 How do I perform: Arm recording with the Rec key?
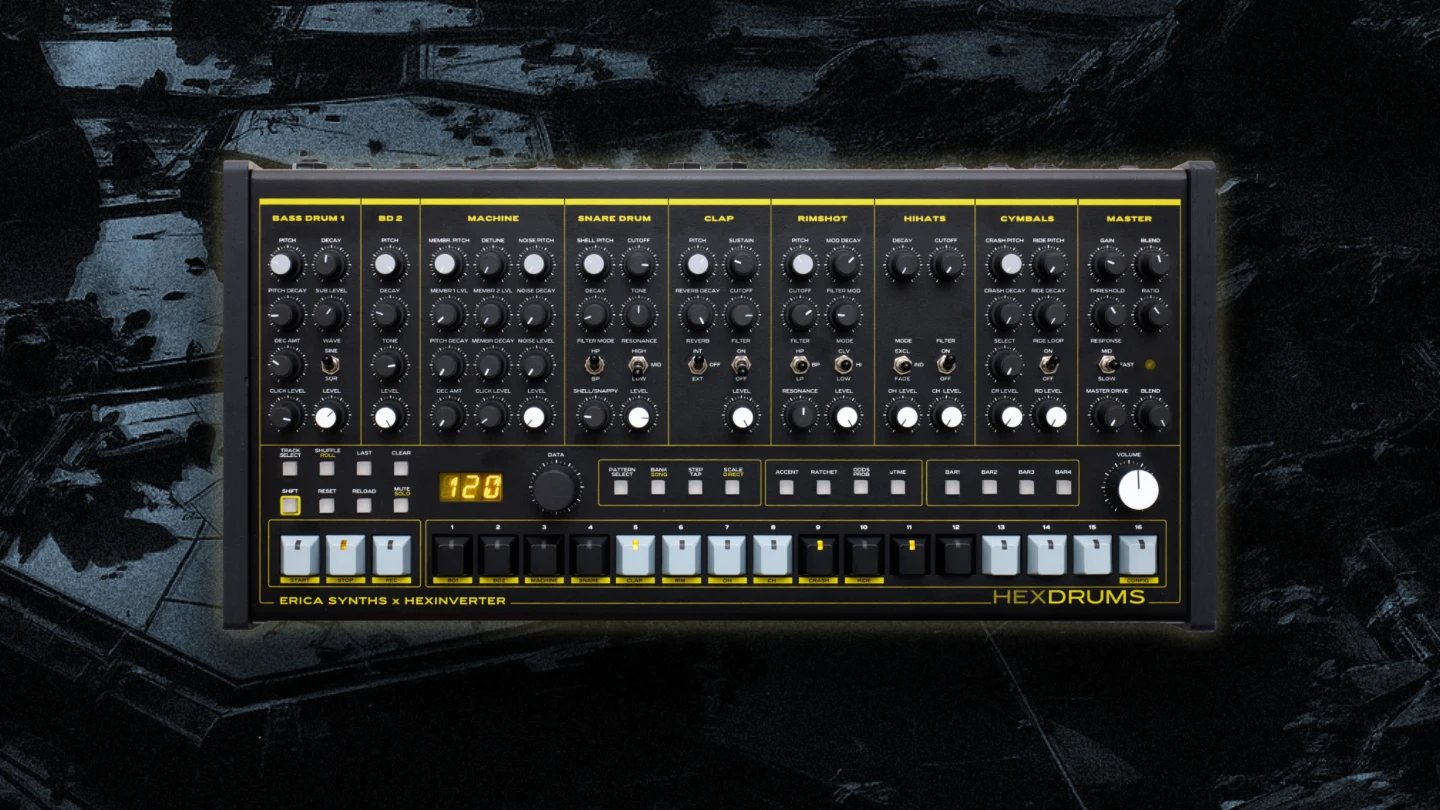[391, 555]
